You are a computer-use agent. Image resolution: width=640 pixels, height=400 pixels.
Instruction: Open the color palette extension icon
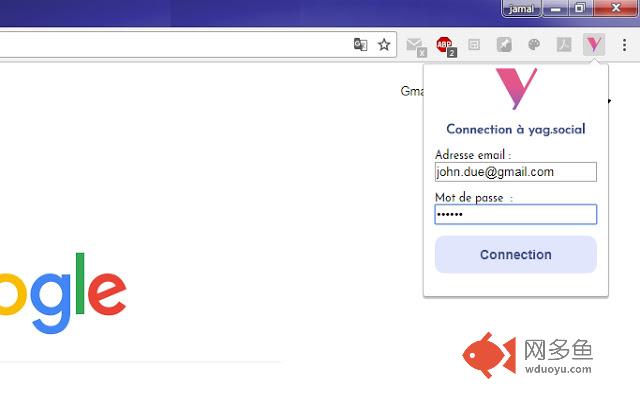coord(534,44)
